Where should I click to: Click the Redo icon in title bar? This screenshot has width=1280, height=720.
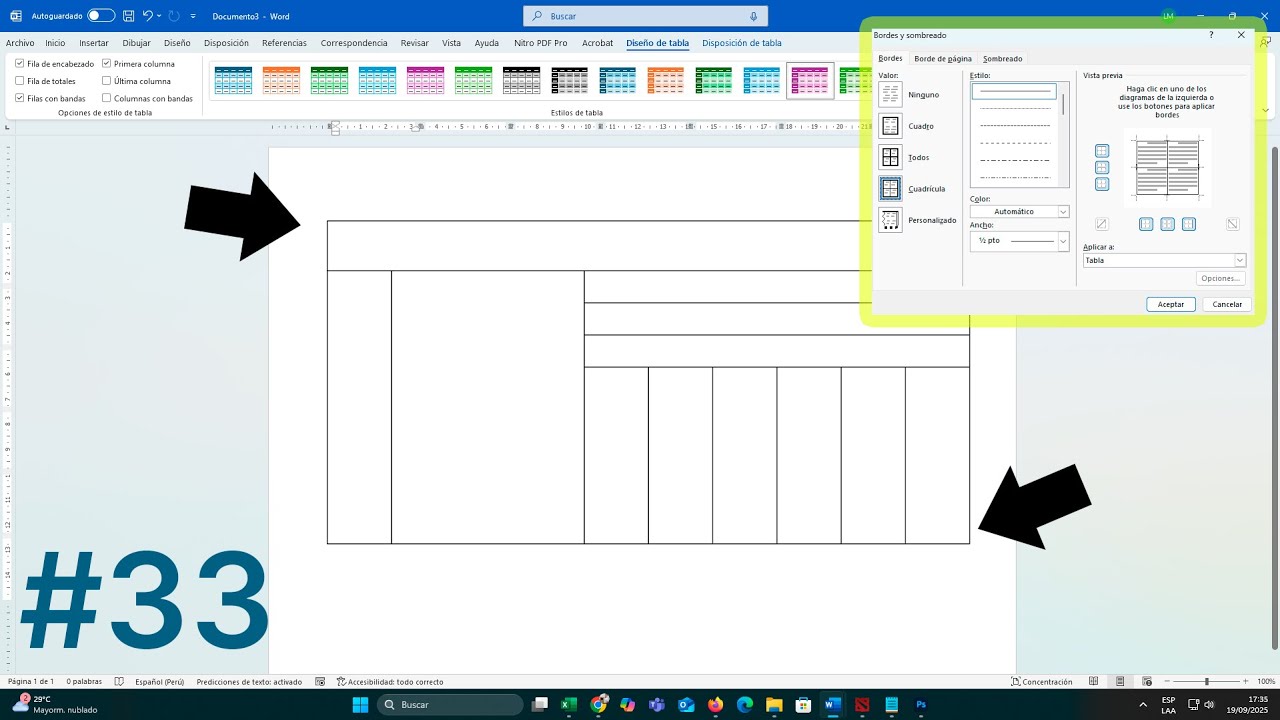click(x=175, y=16)
